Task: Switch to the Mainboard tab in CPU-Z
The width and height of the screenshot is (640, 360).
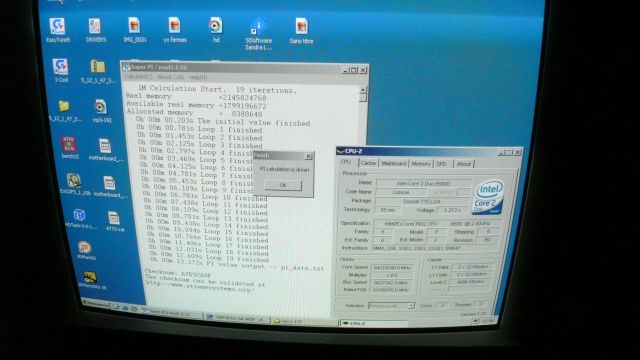Action: click(x=393, y=163)
